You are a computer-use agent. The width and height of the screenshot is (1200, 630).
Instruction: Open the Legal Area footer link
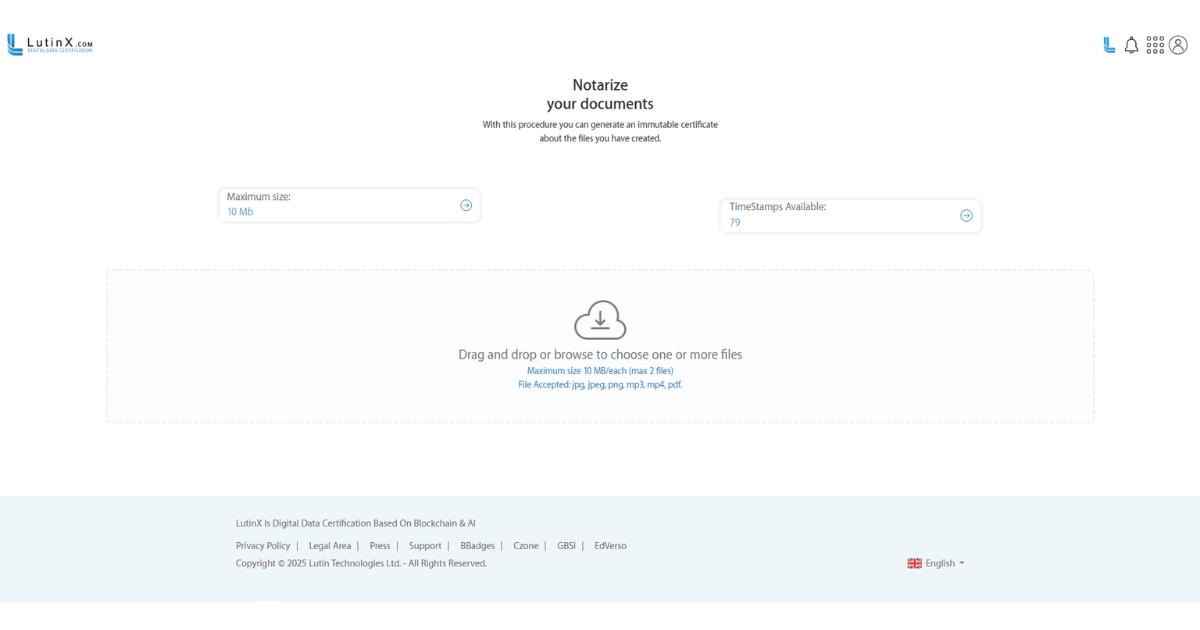point(330,546)
